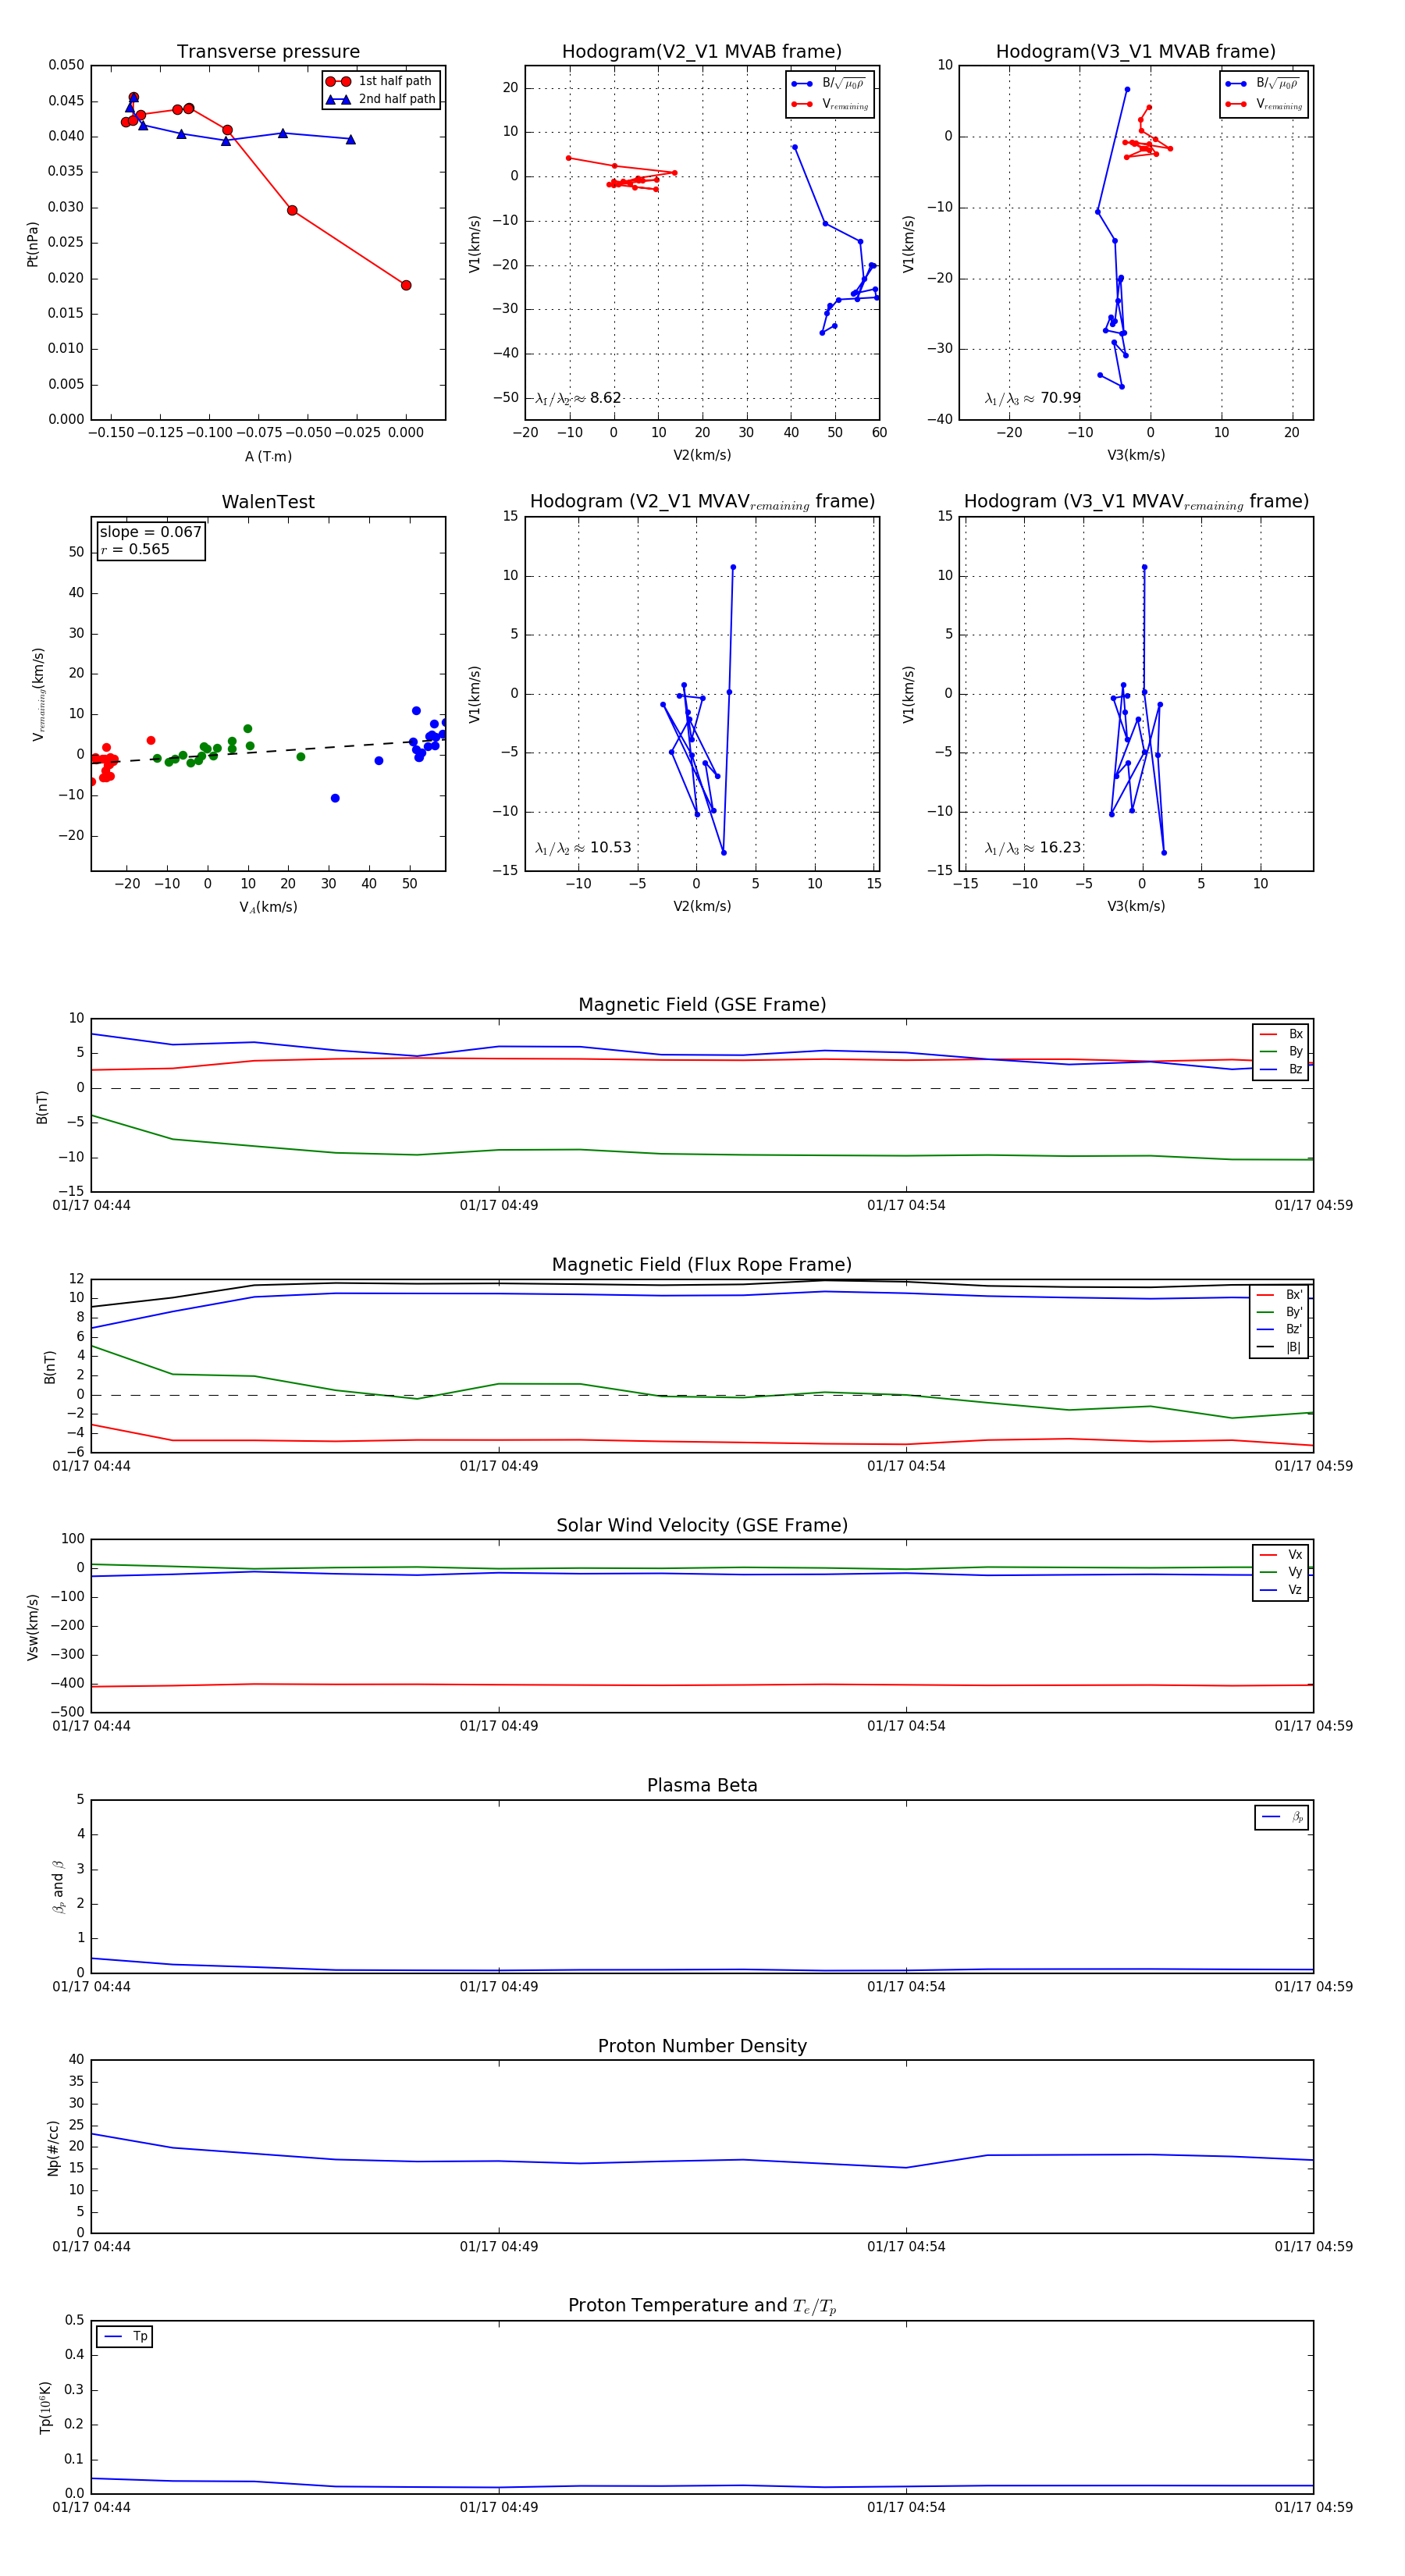Click "01/17 04:49" tick under the Proton Temperature plot
This screenshot has height=2576, width=1405.
tap(499, 2507)
